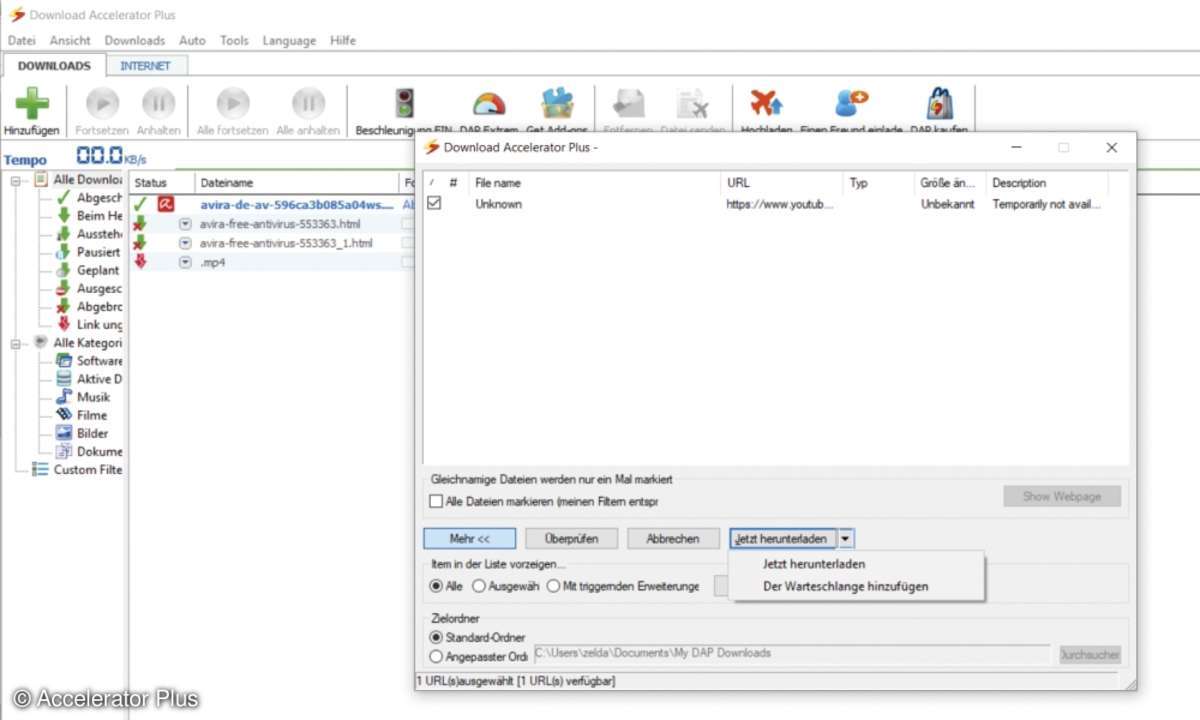Select the Alle radio button
The height and width of the screenshot is (720, 1200).
click(436, 586)
